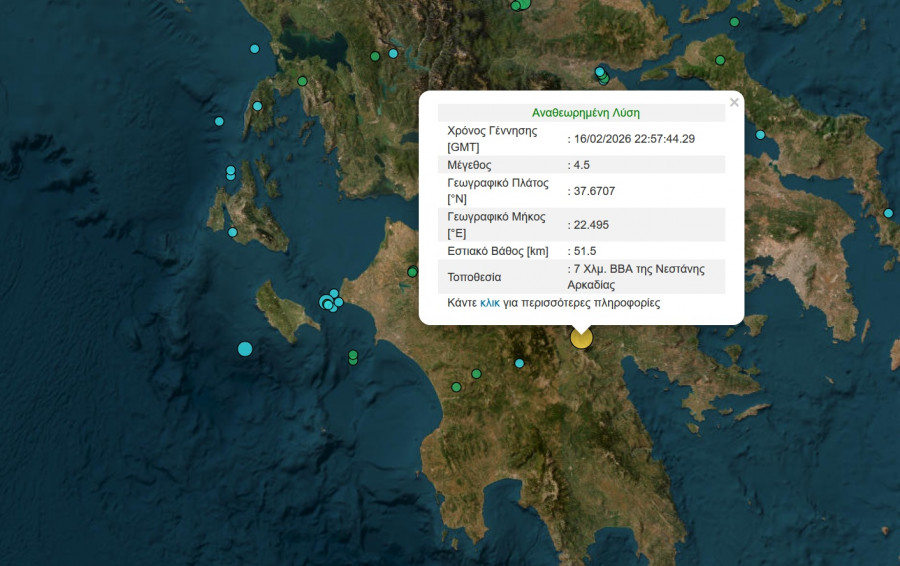Viewport: 900px width, 566px height.
Task: Select the cyan-green marker cluster directly above the popup
Action: click(601, 75)
